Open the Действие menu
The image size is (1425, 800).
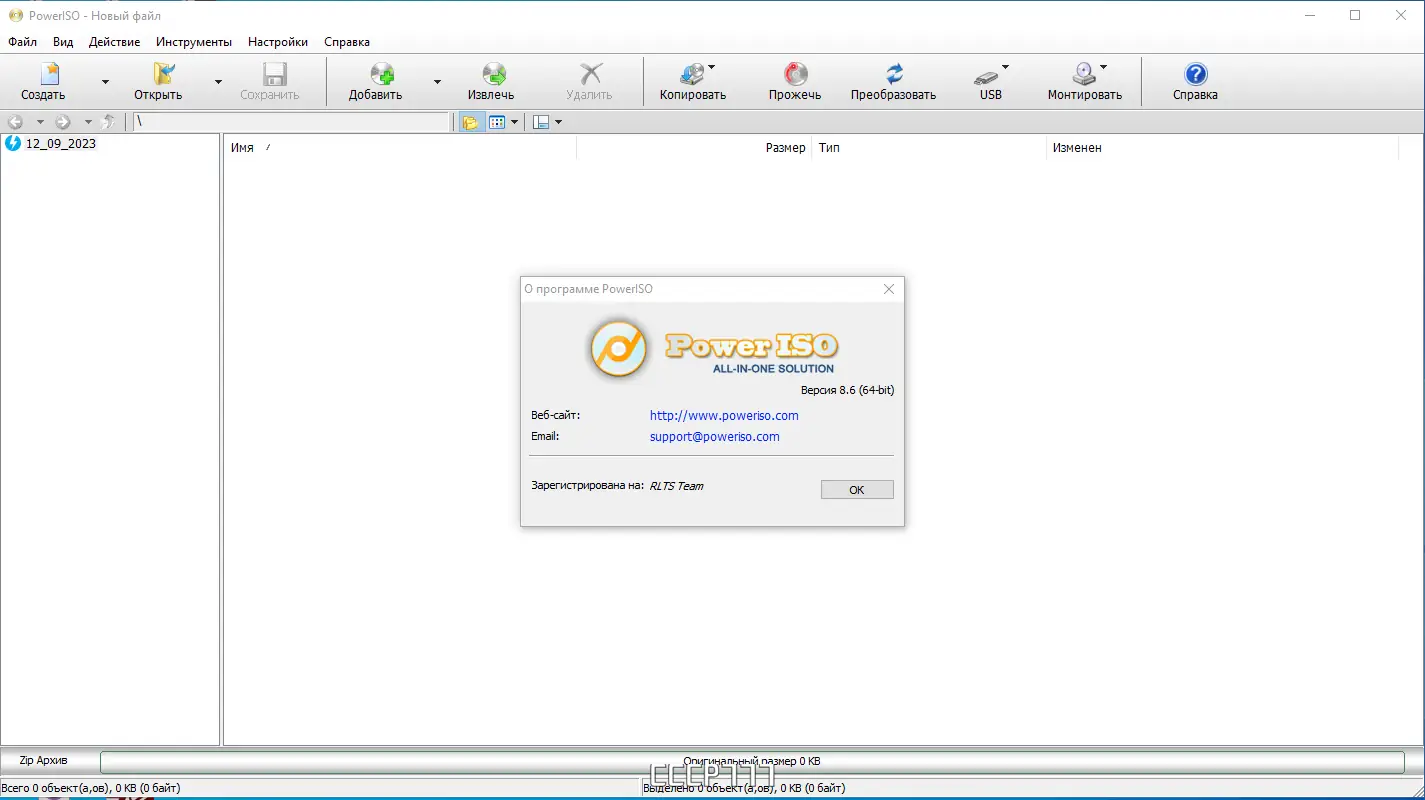point(114,42)
